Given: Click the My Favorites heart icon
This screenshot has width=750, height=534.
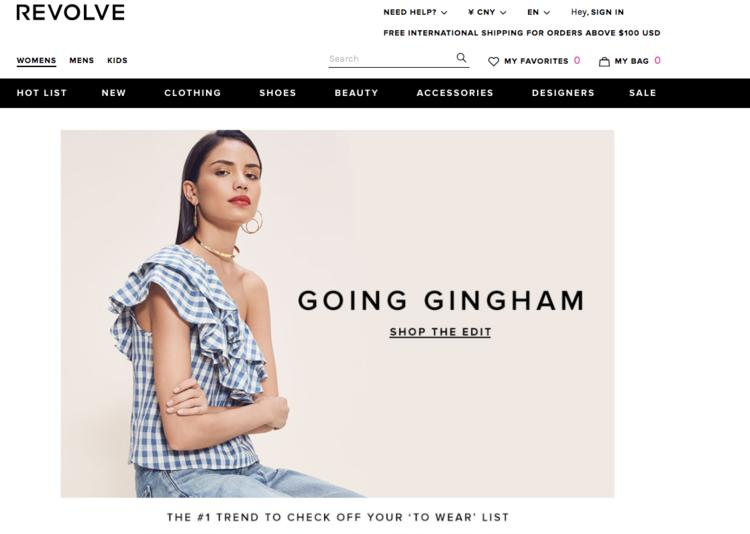Looking at the screenshot, I should coord(494,61).
